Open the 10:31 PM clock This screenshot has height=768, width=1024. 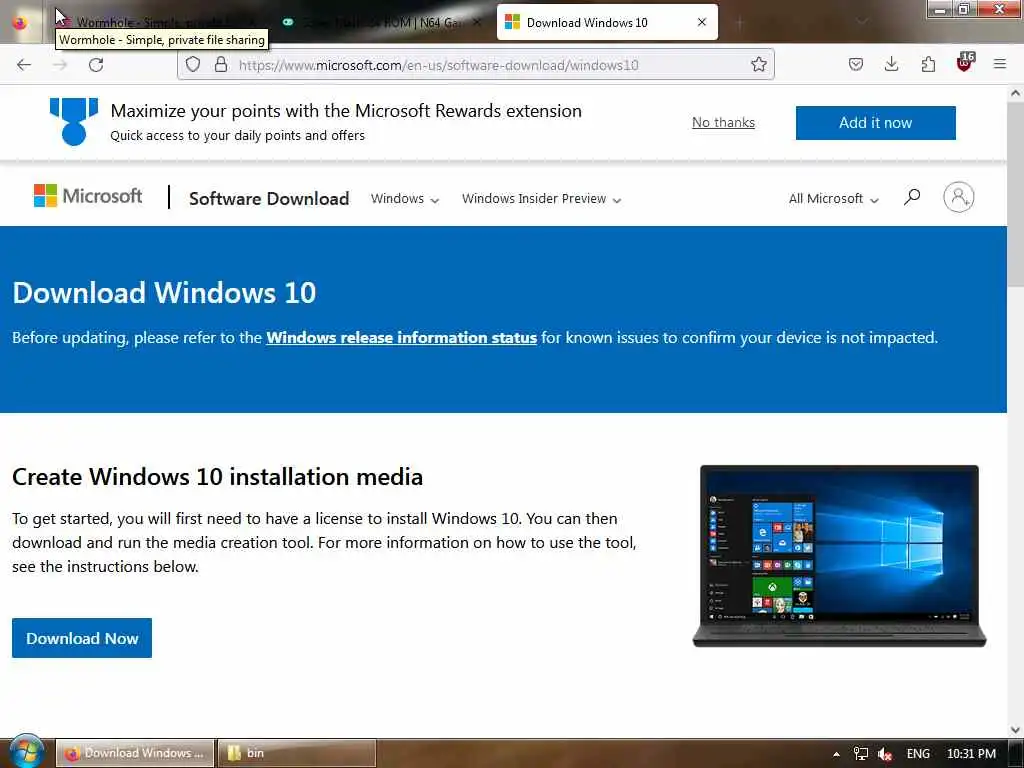coord(971,754)
